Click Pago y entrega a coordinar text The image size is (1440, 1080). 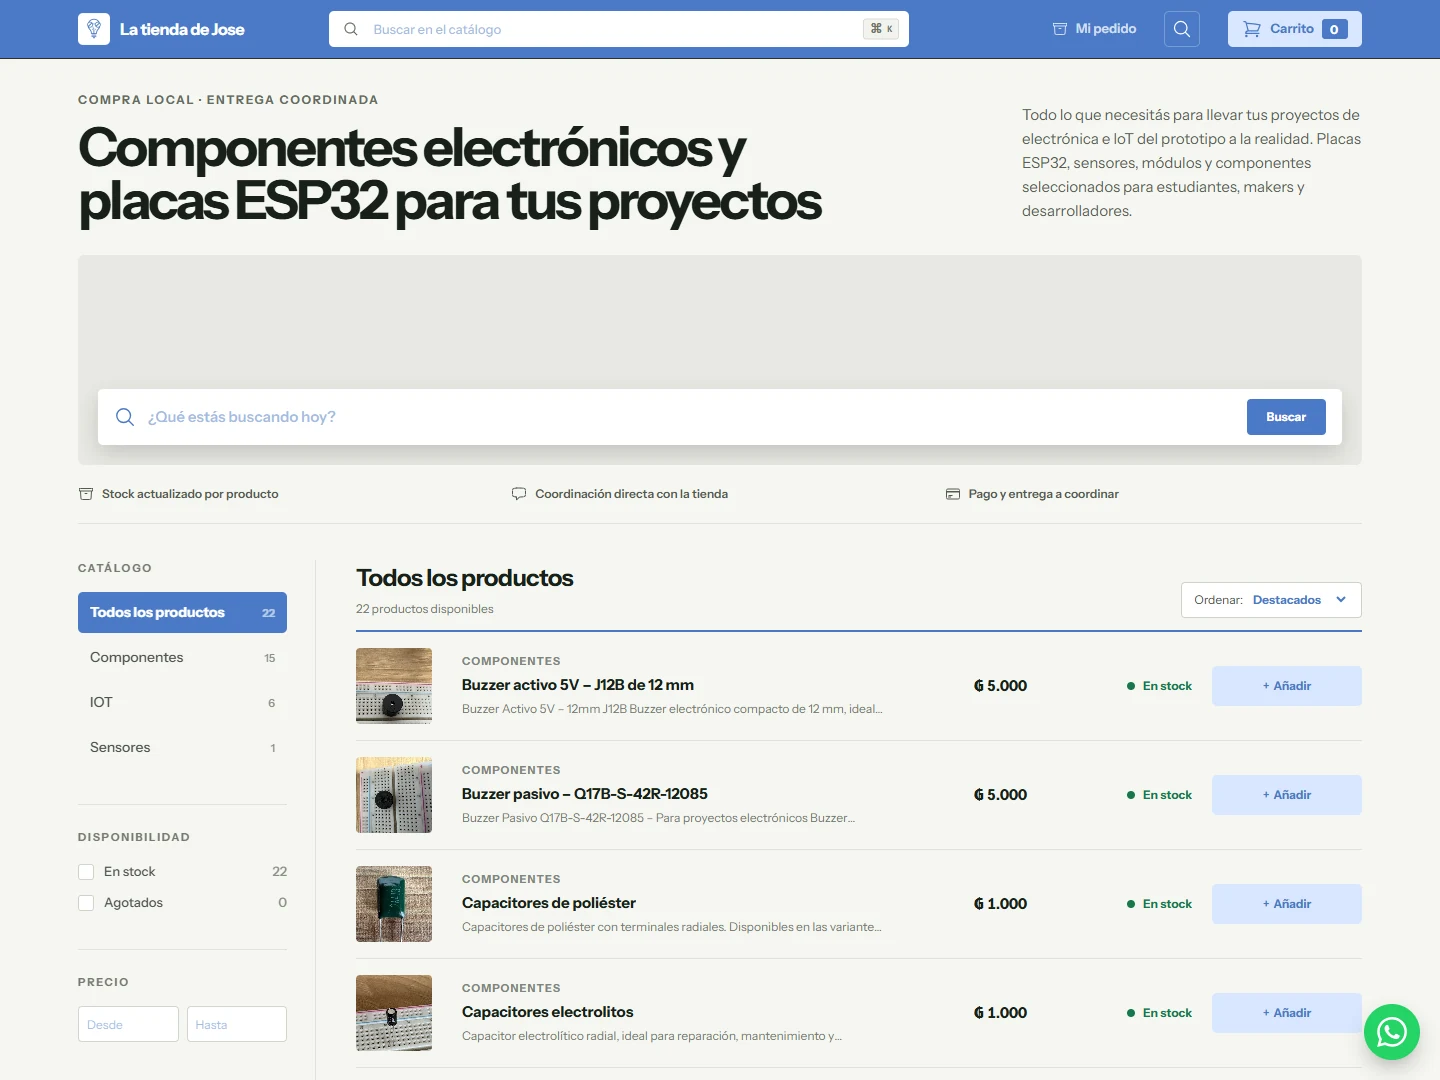pos(1043,494)
